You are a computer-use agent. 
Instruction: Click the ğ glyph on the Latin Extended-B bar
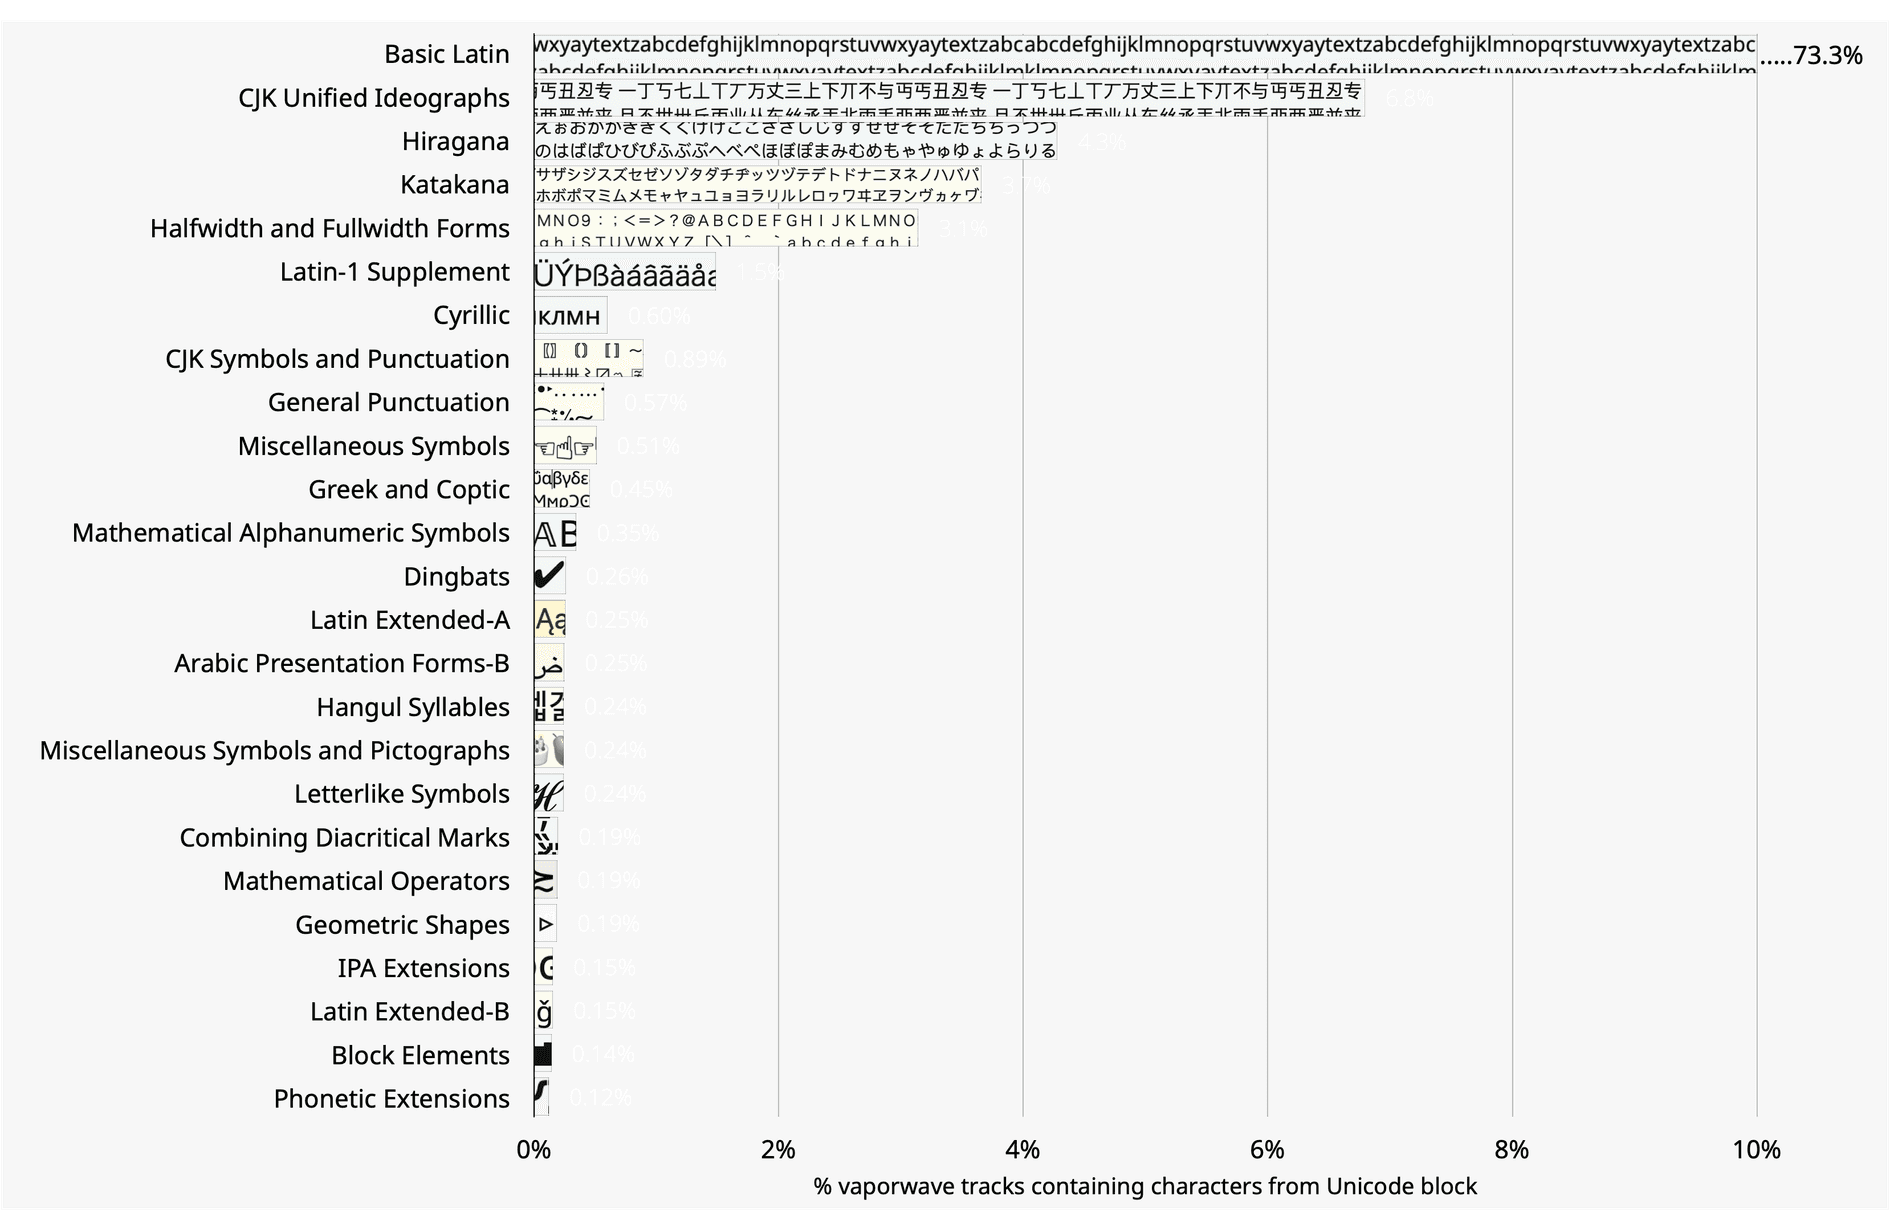[x=544, y=1011]
